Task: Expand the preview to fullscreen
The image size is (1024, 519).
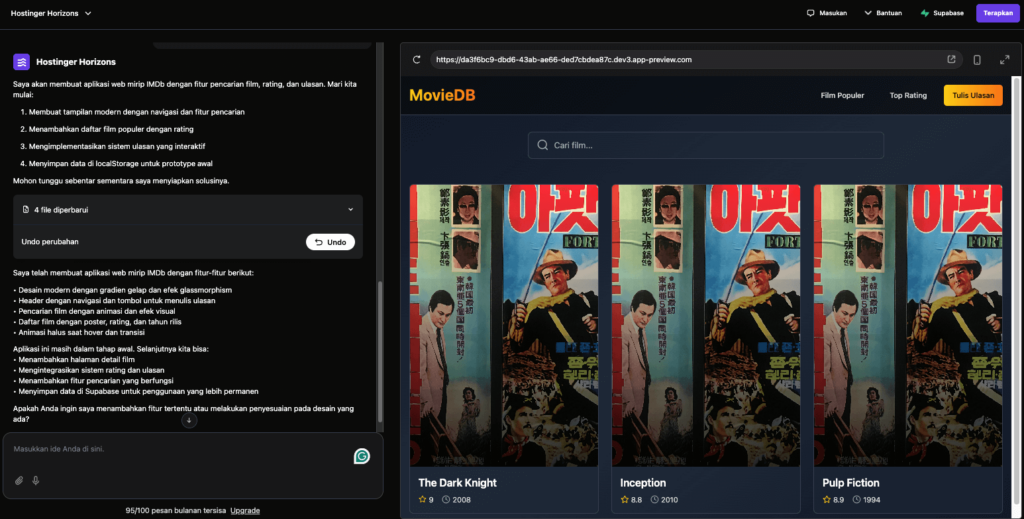Action: pos(1004,60)
